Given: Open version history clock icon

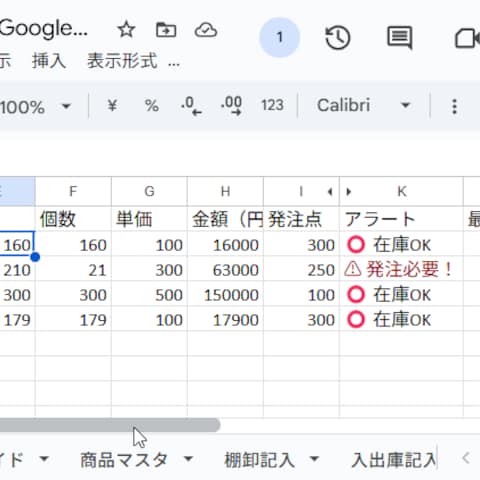Looking at the screenshot, I should pos(337,38).
